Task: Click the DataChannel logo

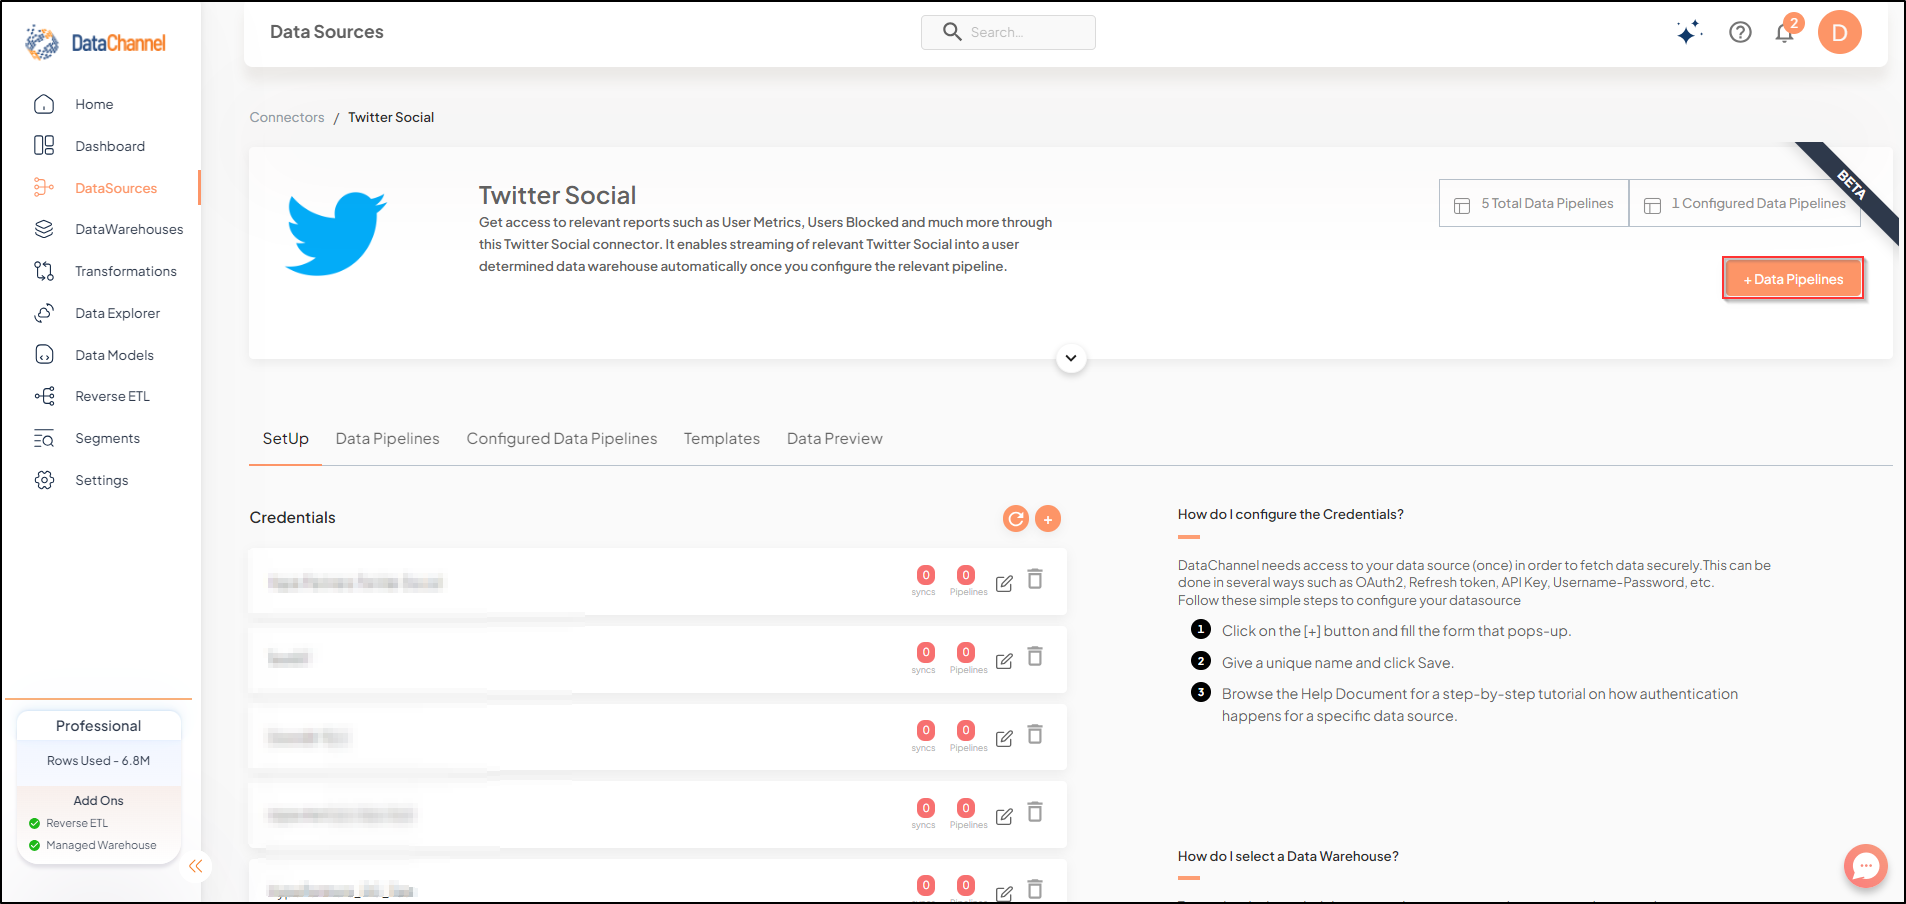Action: pyautogui.click(x=96, y=43)
